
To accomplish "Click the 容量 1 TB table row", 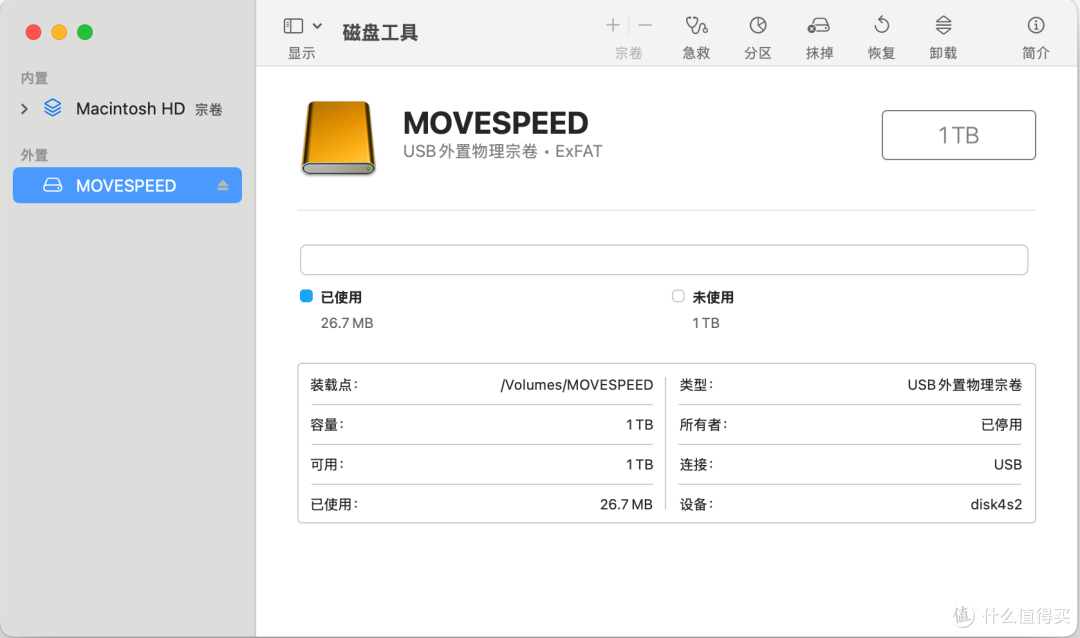I will 481,425.
